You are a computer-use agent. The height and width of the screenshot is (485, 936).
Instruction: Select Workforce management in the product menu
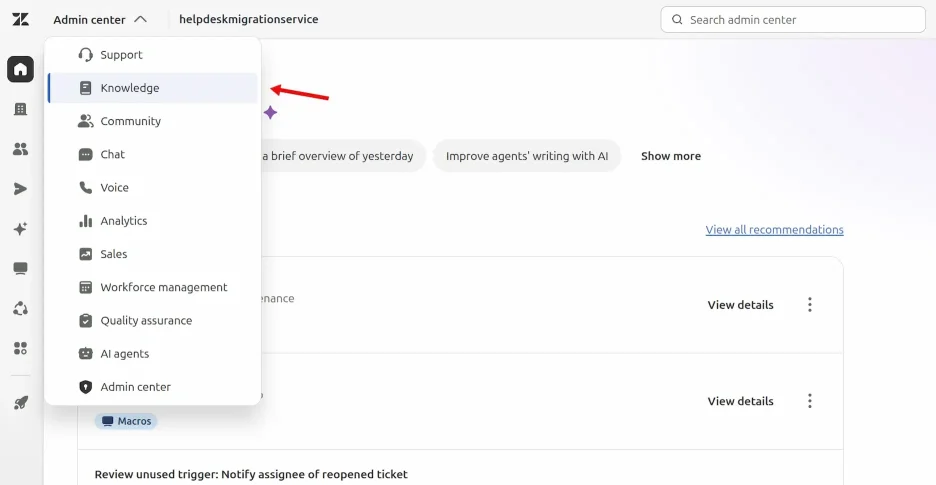click(153, 287)
